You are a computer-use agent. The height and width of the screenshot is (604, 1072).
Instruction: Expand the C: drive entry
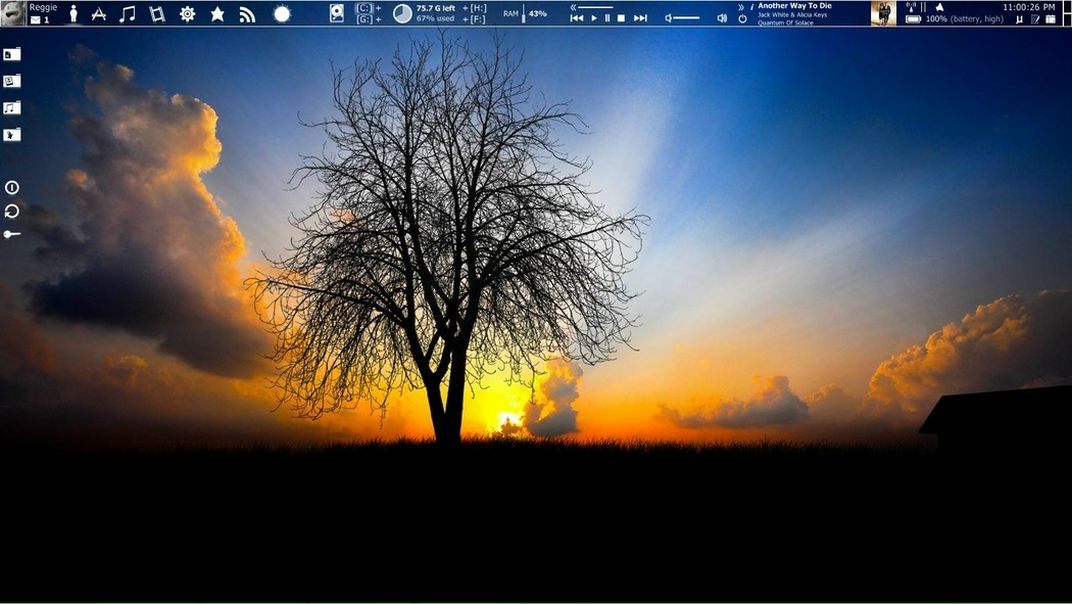tap(365, 8)
